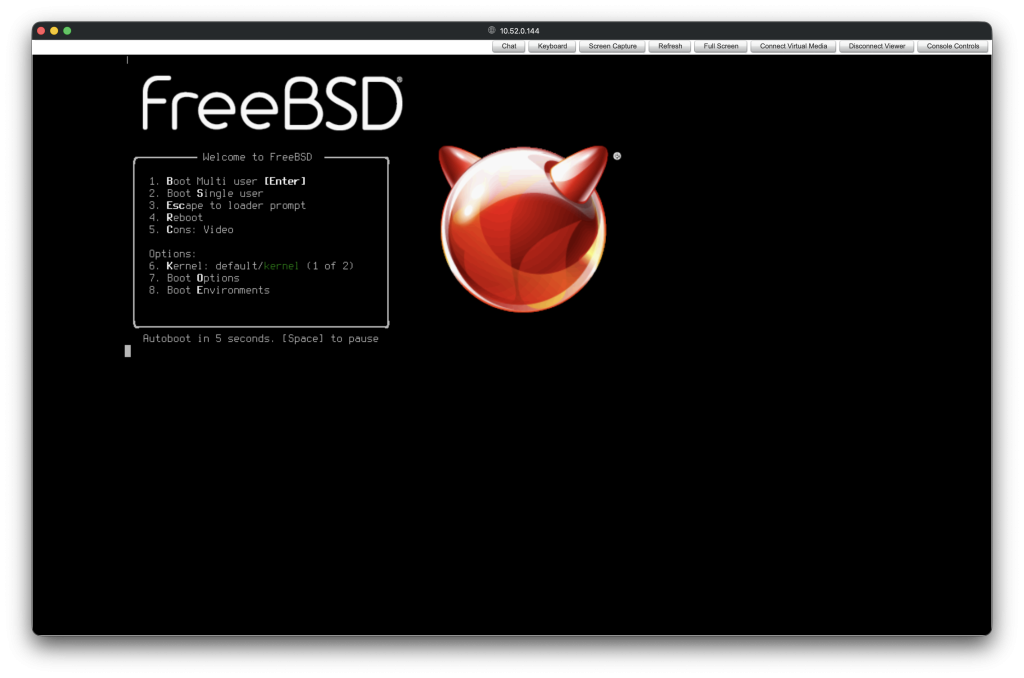Open the Keyboard control in the viewer toolbar
The width and height of the screenshot is (1024, 678).
552,45
